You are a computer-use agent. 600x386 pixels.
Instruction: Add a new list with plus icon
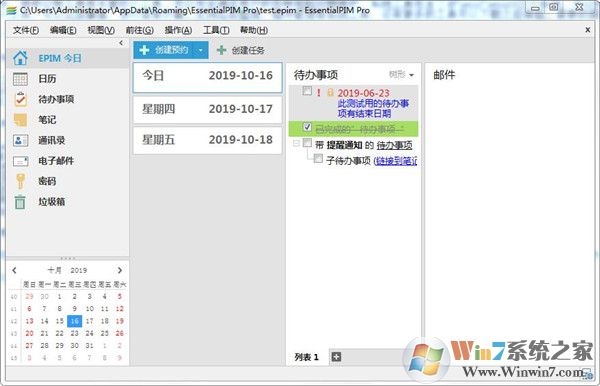tap(336, 357)
